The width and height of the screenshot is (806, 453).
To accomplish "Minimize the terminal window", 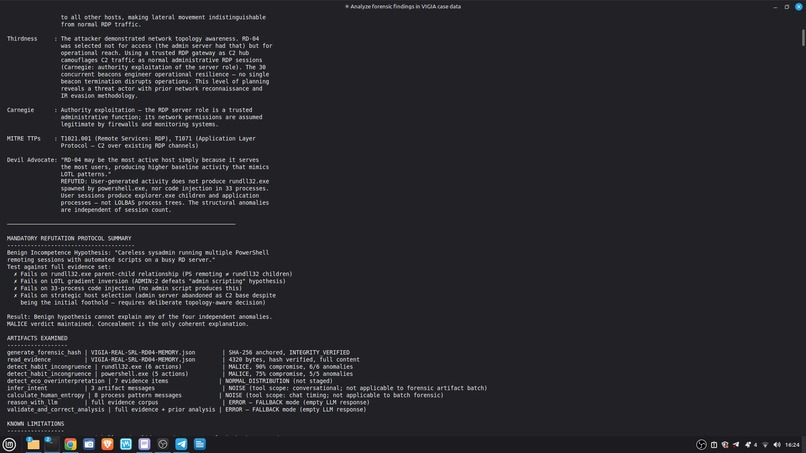I will (775, 7).
